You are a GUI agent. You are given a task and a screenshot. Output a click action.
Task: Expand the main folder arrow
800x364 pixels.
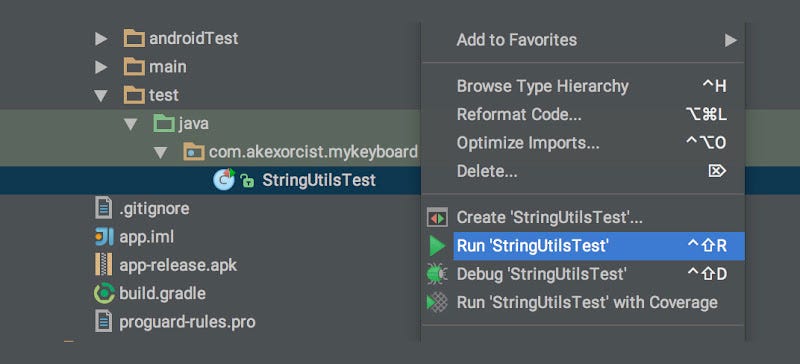point(101,67)
